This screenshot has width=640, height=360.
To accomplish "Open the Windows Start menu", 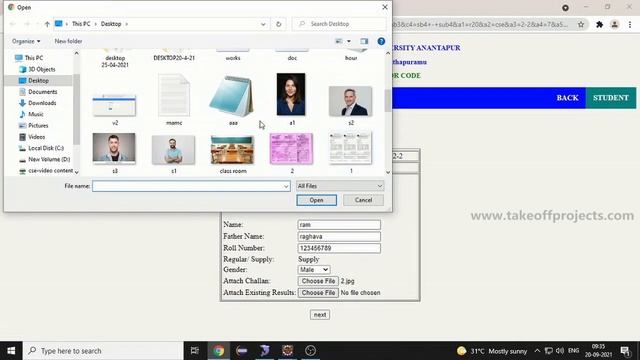I will tap(11, 351).
